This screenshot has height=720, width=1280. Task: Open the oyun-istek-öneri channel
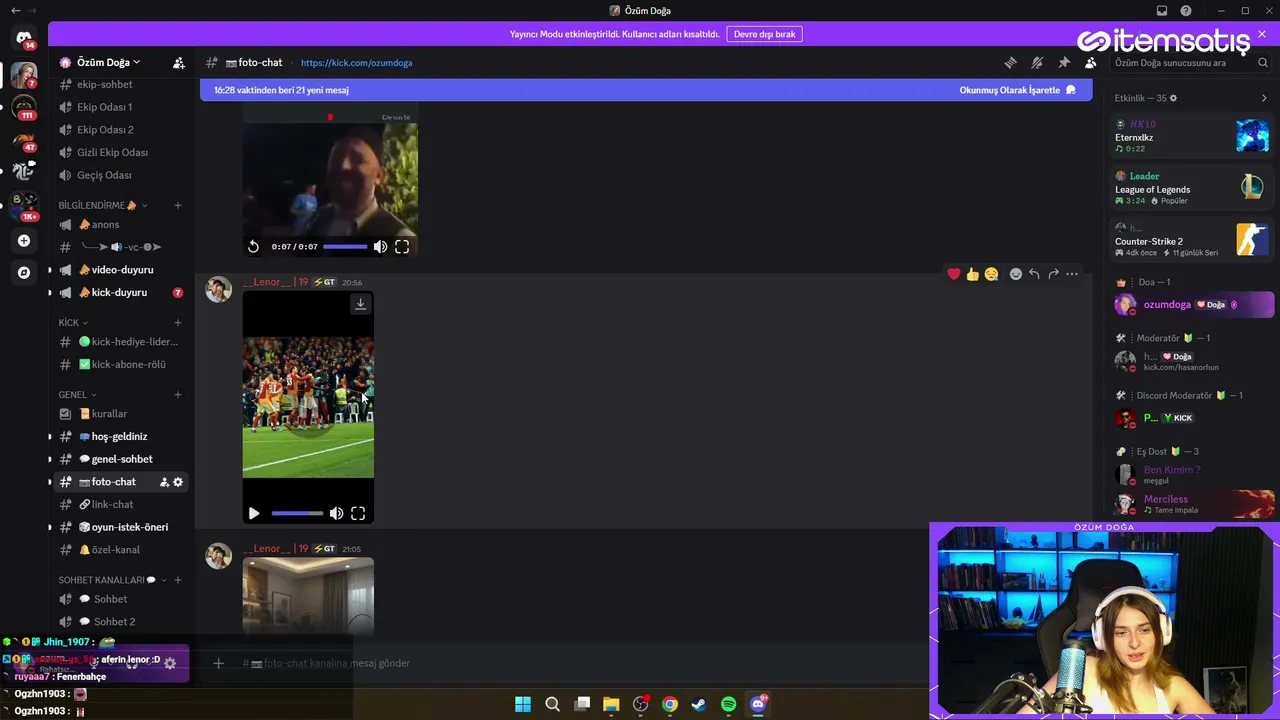[122, 527]
